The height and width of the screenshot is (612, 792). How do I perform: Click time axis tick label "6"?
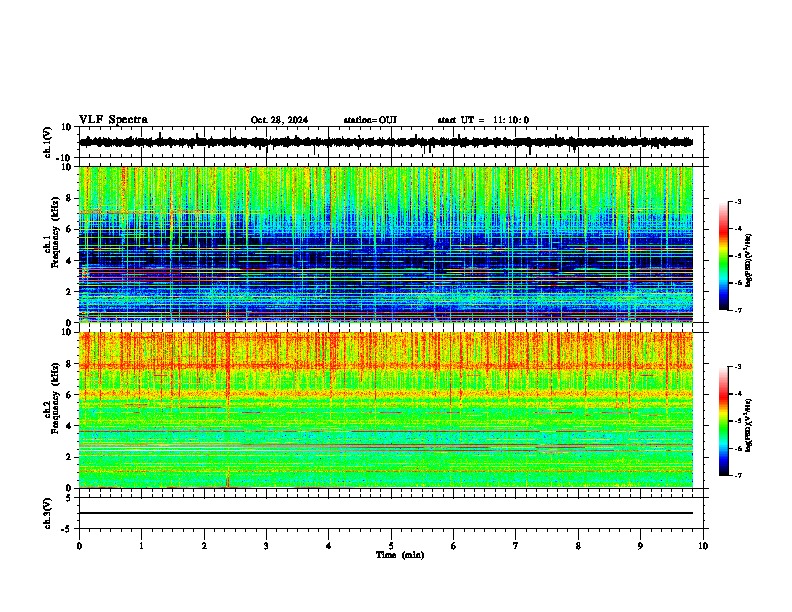coord(454,546)
